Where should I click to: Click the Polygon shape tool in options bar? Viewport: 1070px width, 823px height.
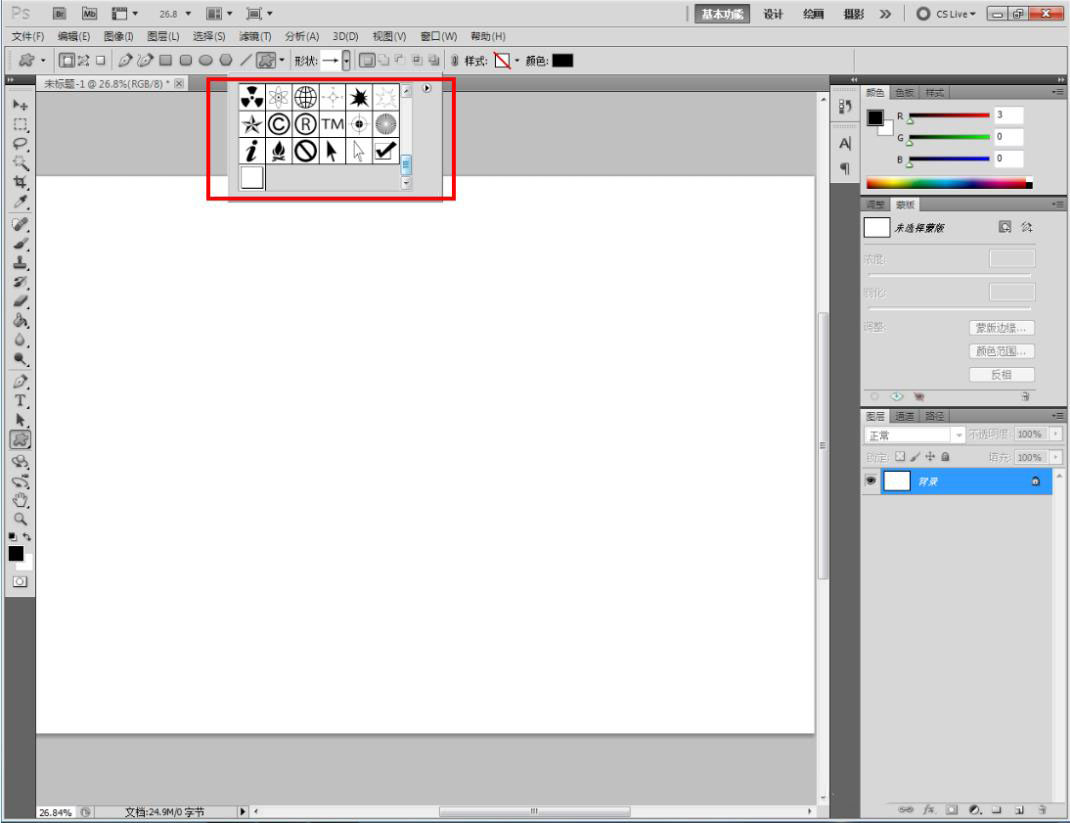point(226,60)
